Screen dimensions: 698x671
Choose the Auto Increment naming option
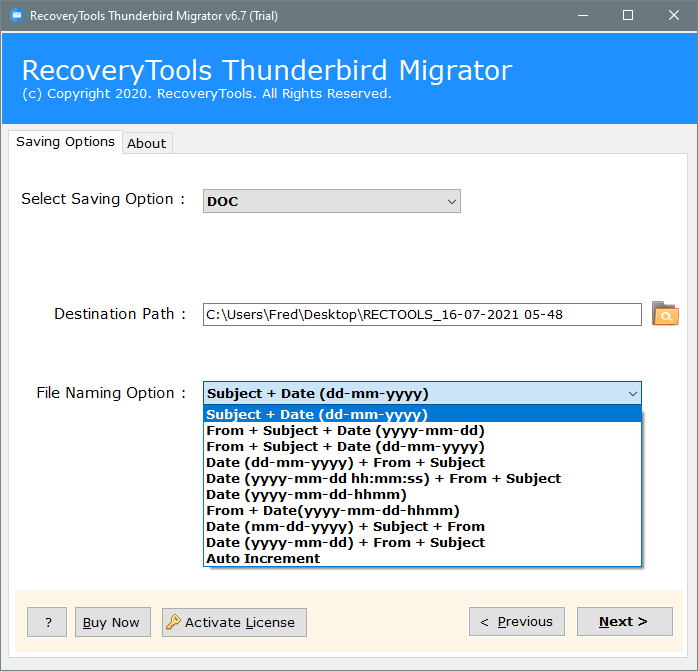point(422,558)
